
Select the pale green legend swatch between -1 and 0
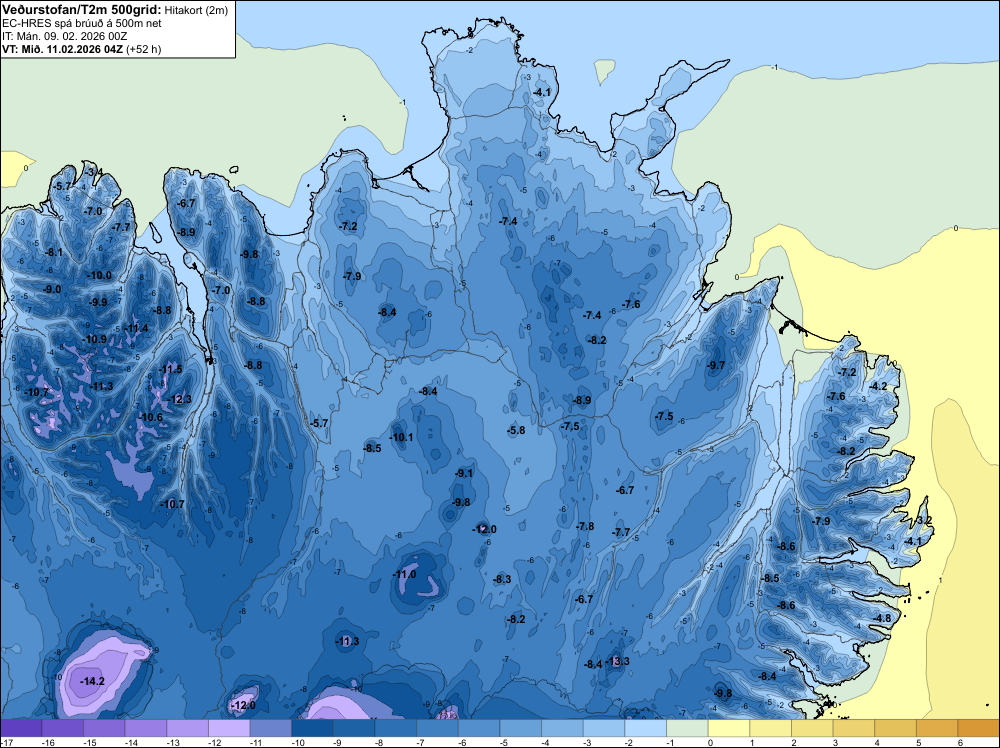click(688, 728)
